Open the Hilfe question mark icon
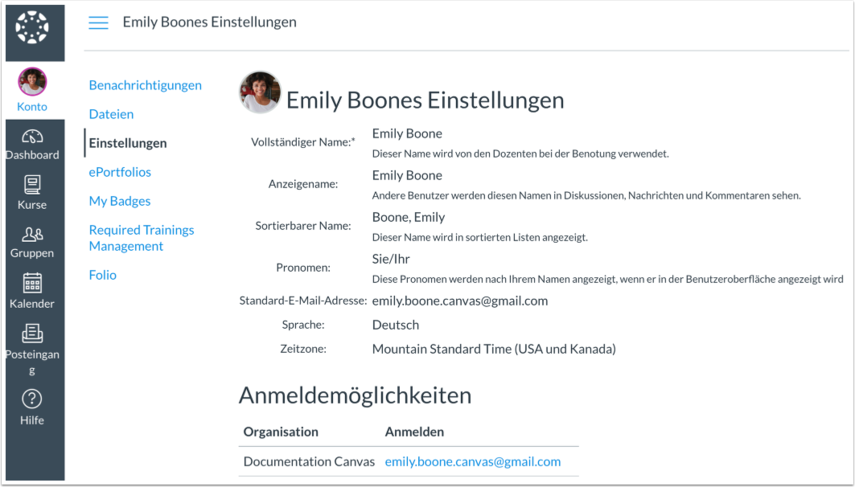 [32, 399]
